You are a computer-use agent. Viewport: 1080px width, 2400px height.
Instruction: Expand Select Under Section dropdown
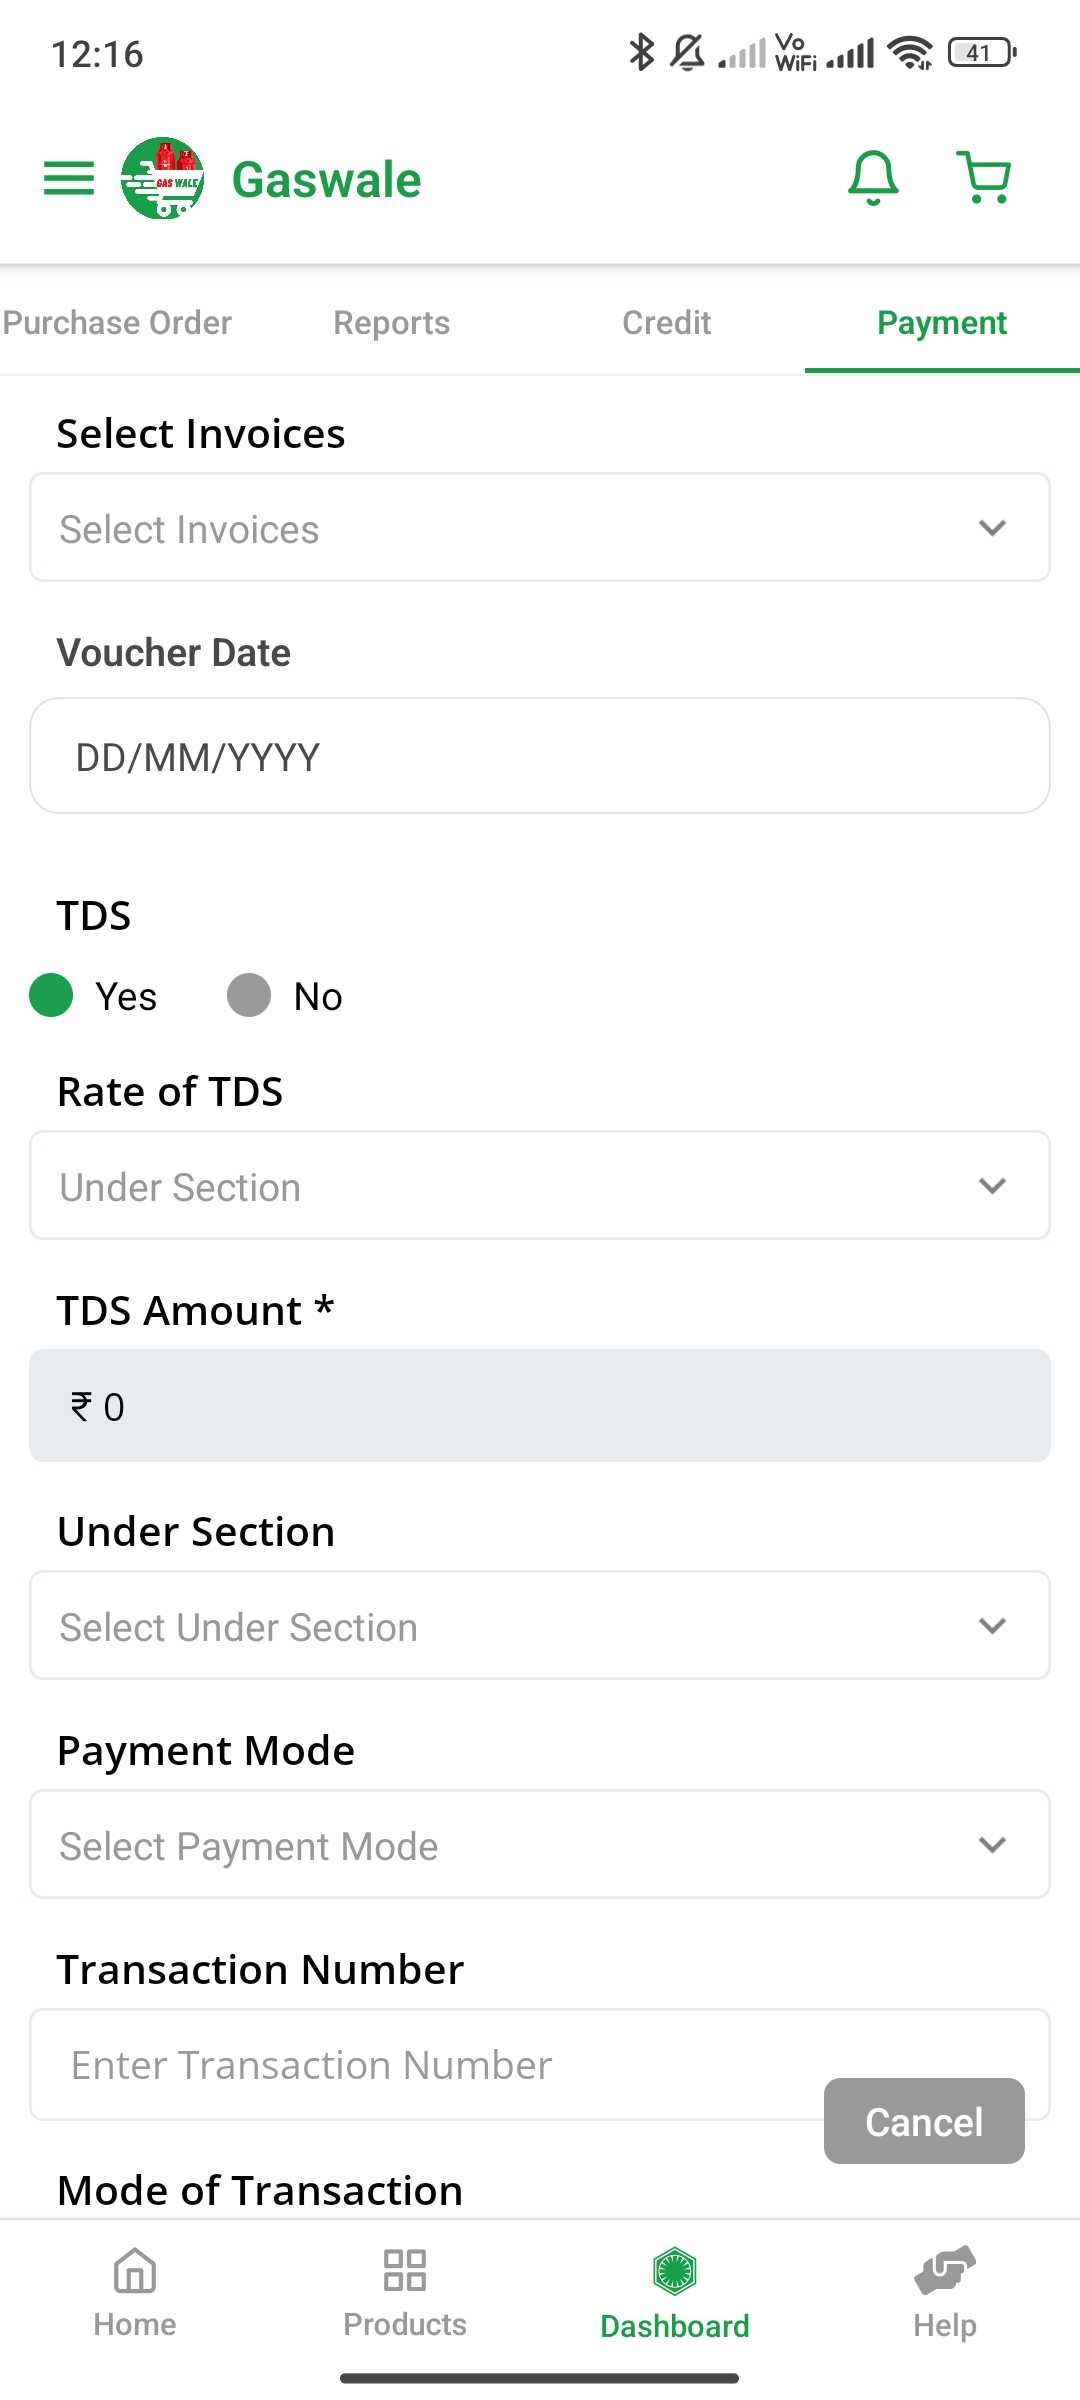tap(540, 1626)
